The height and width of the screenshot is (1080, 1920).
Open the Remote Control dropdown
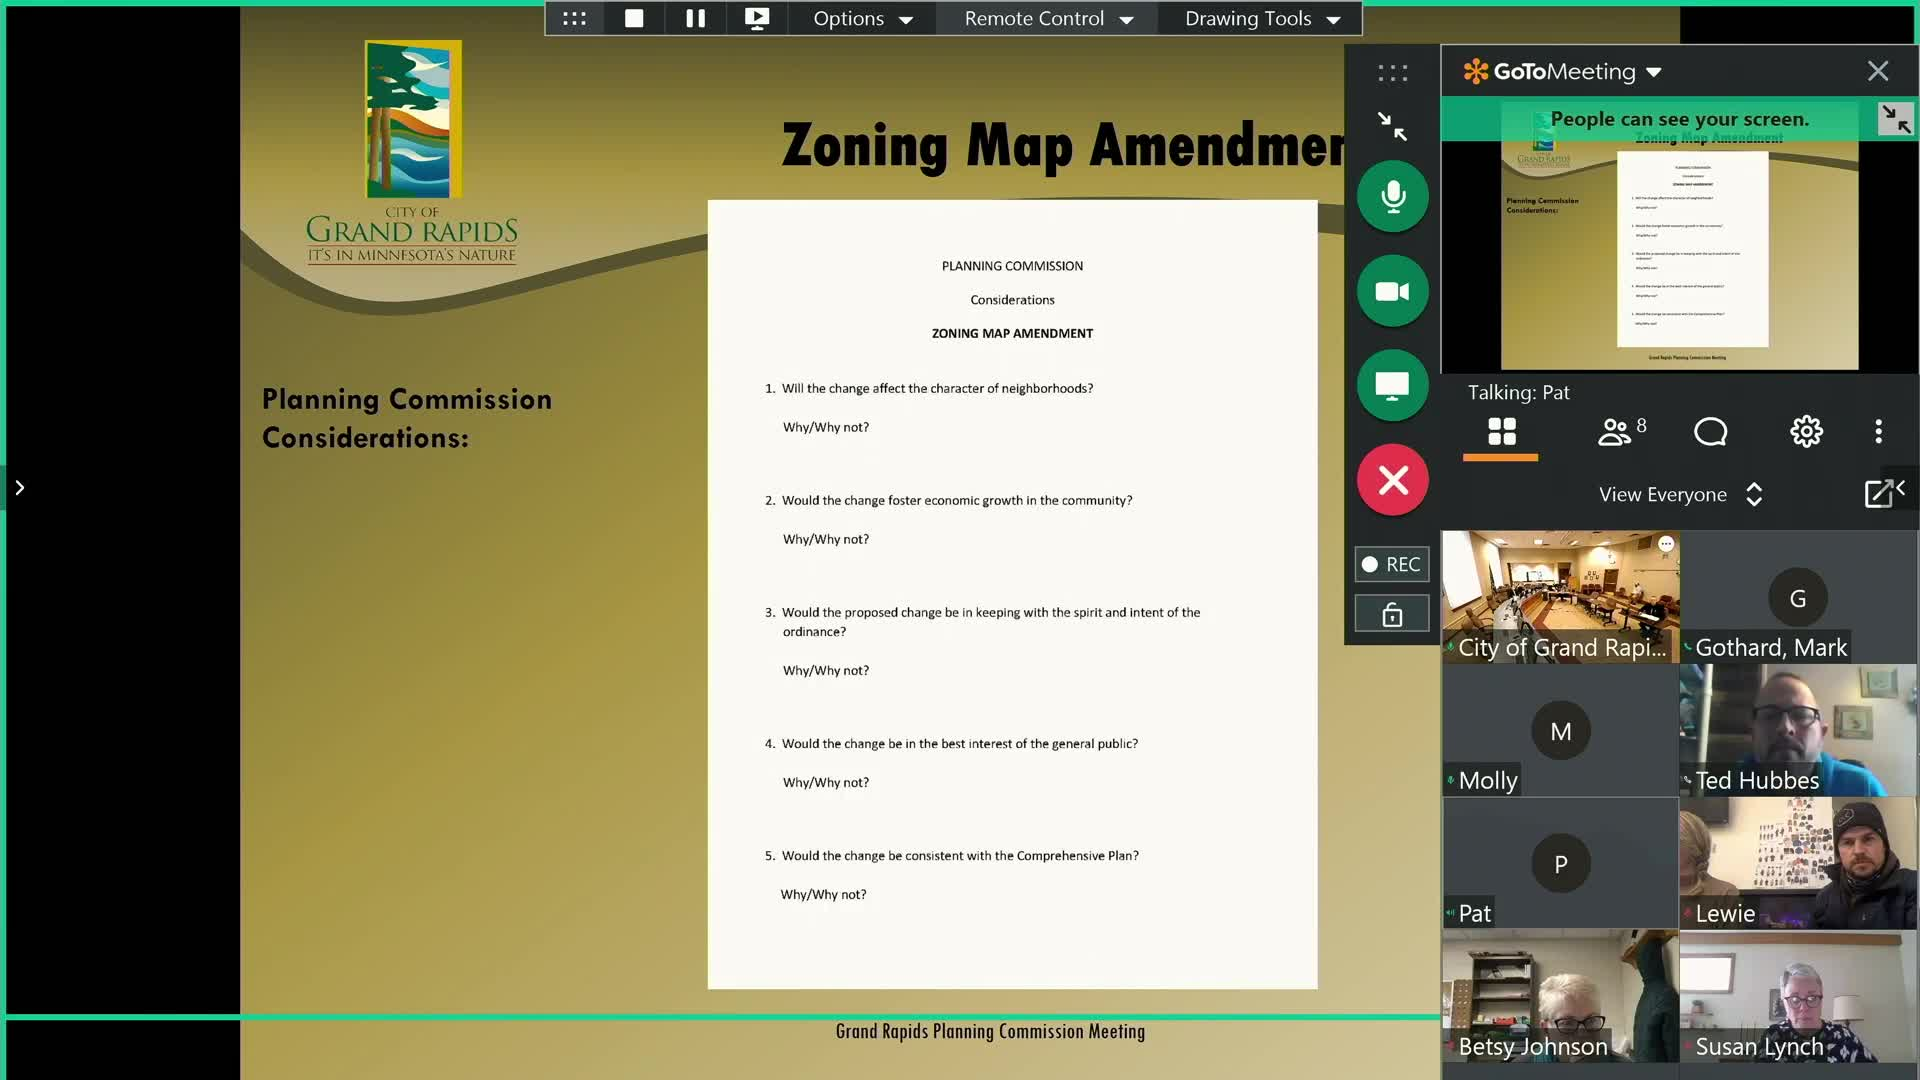click(x=1048, y=18)
